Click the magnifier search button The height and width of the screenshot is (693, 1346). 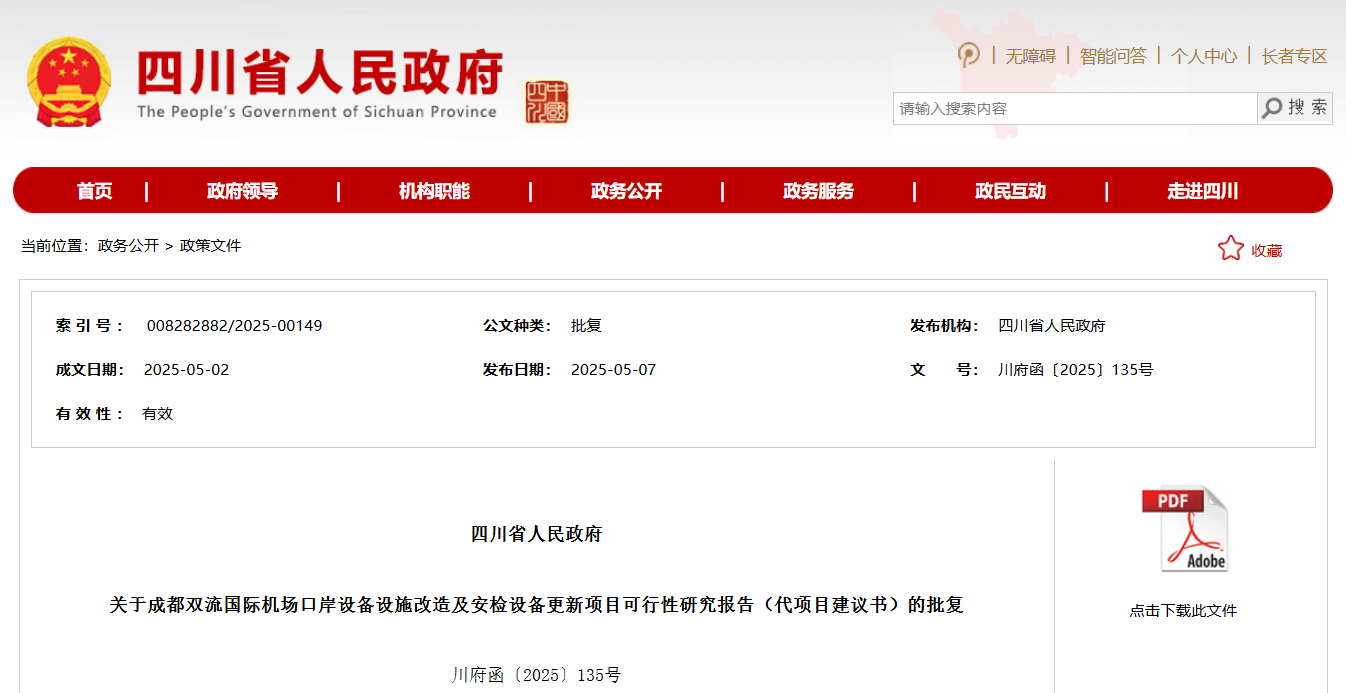pyautogui.click(x=1294, y=108)
